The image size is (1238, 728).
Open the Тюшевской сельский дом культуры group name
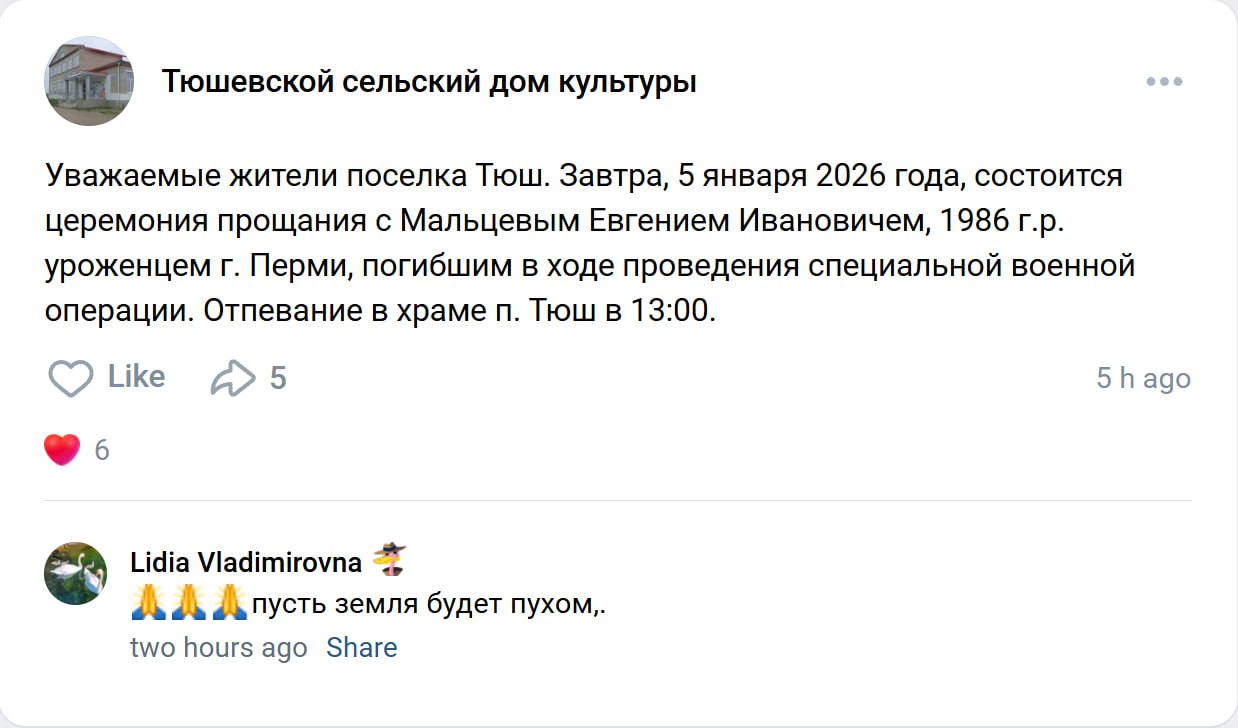click(x=429, y=82)
